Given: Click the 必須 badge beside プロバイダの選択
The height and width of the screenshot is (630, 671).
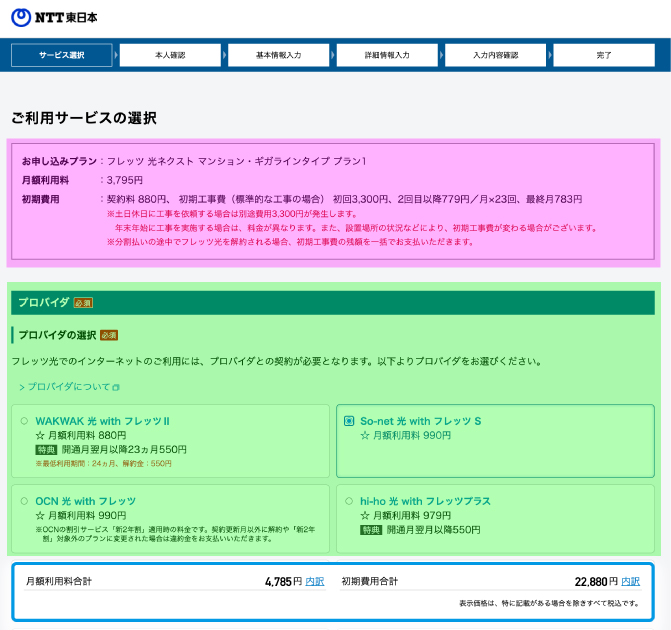Looking at the screenshot, I should click(x=109, y=335).
